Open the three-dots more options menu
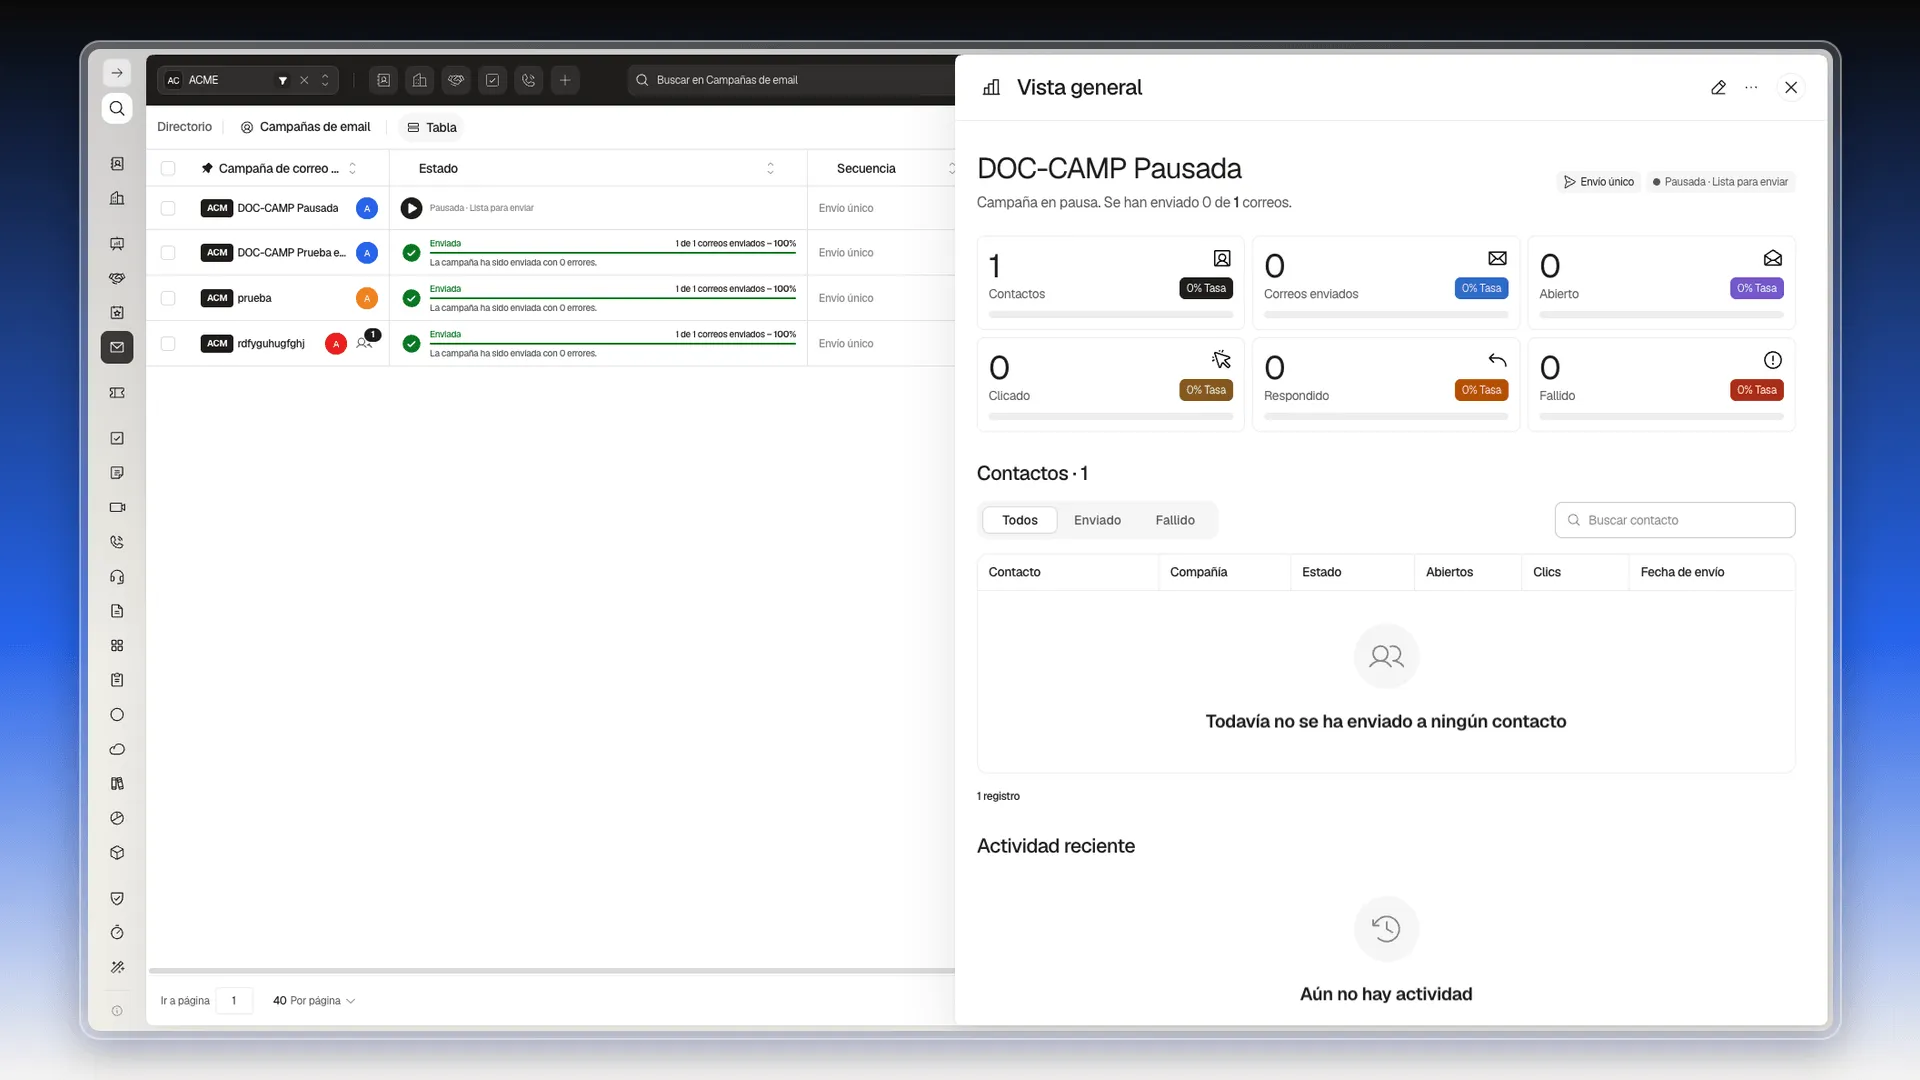The height and width of the screenshot is (1080, 1920). click(1751, 88)
